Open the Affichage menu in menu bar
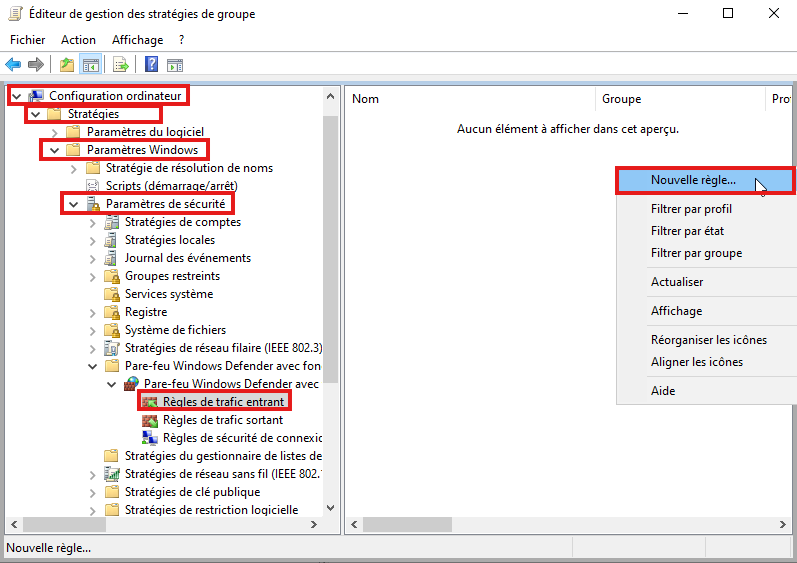Image resolution: width=797 pixels, height=563 pixels. coord(137,40)
